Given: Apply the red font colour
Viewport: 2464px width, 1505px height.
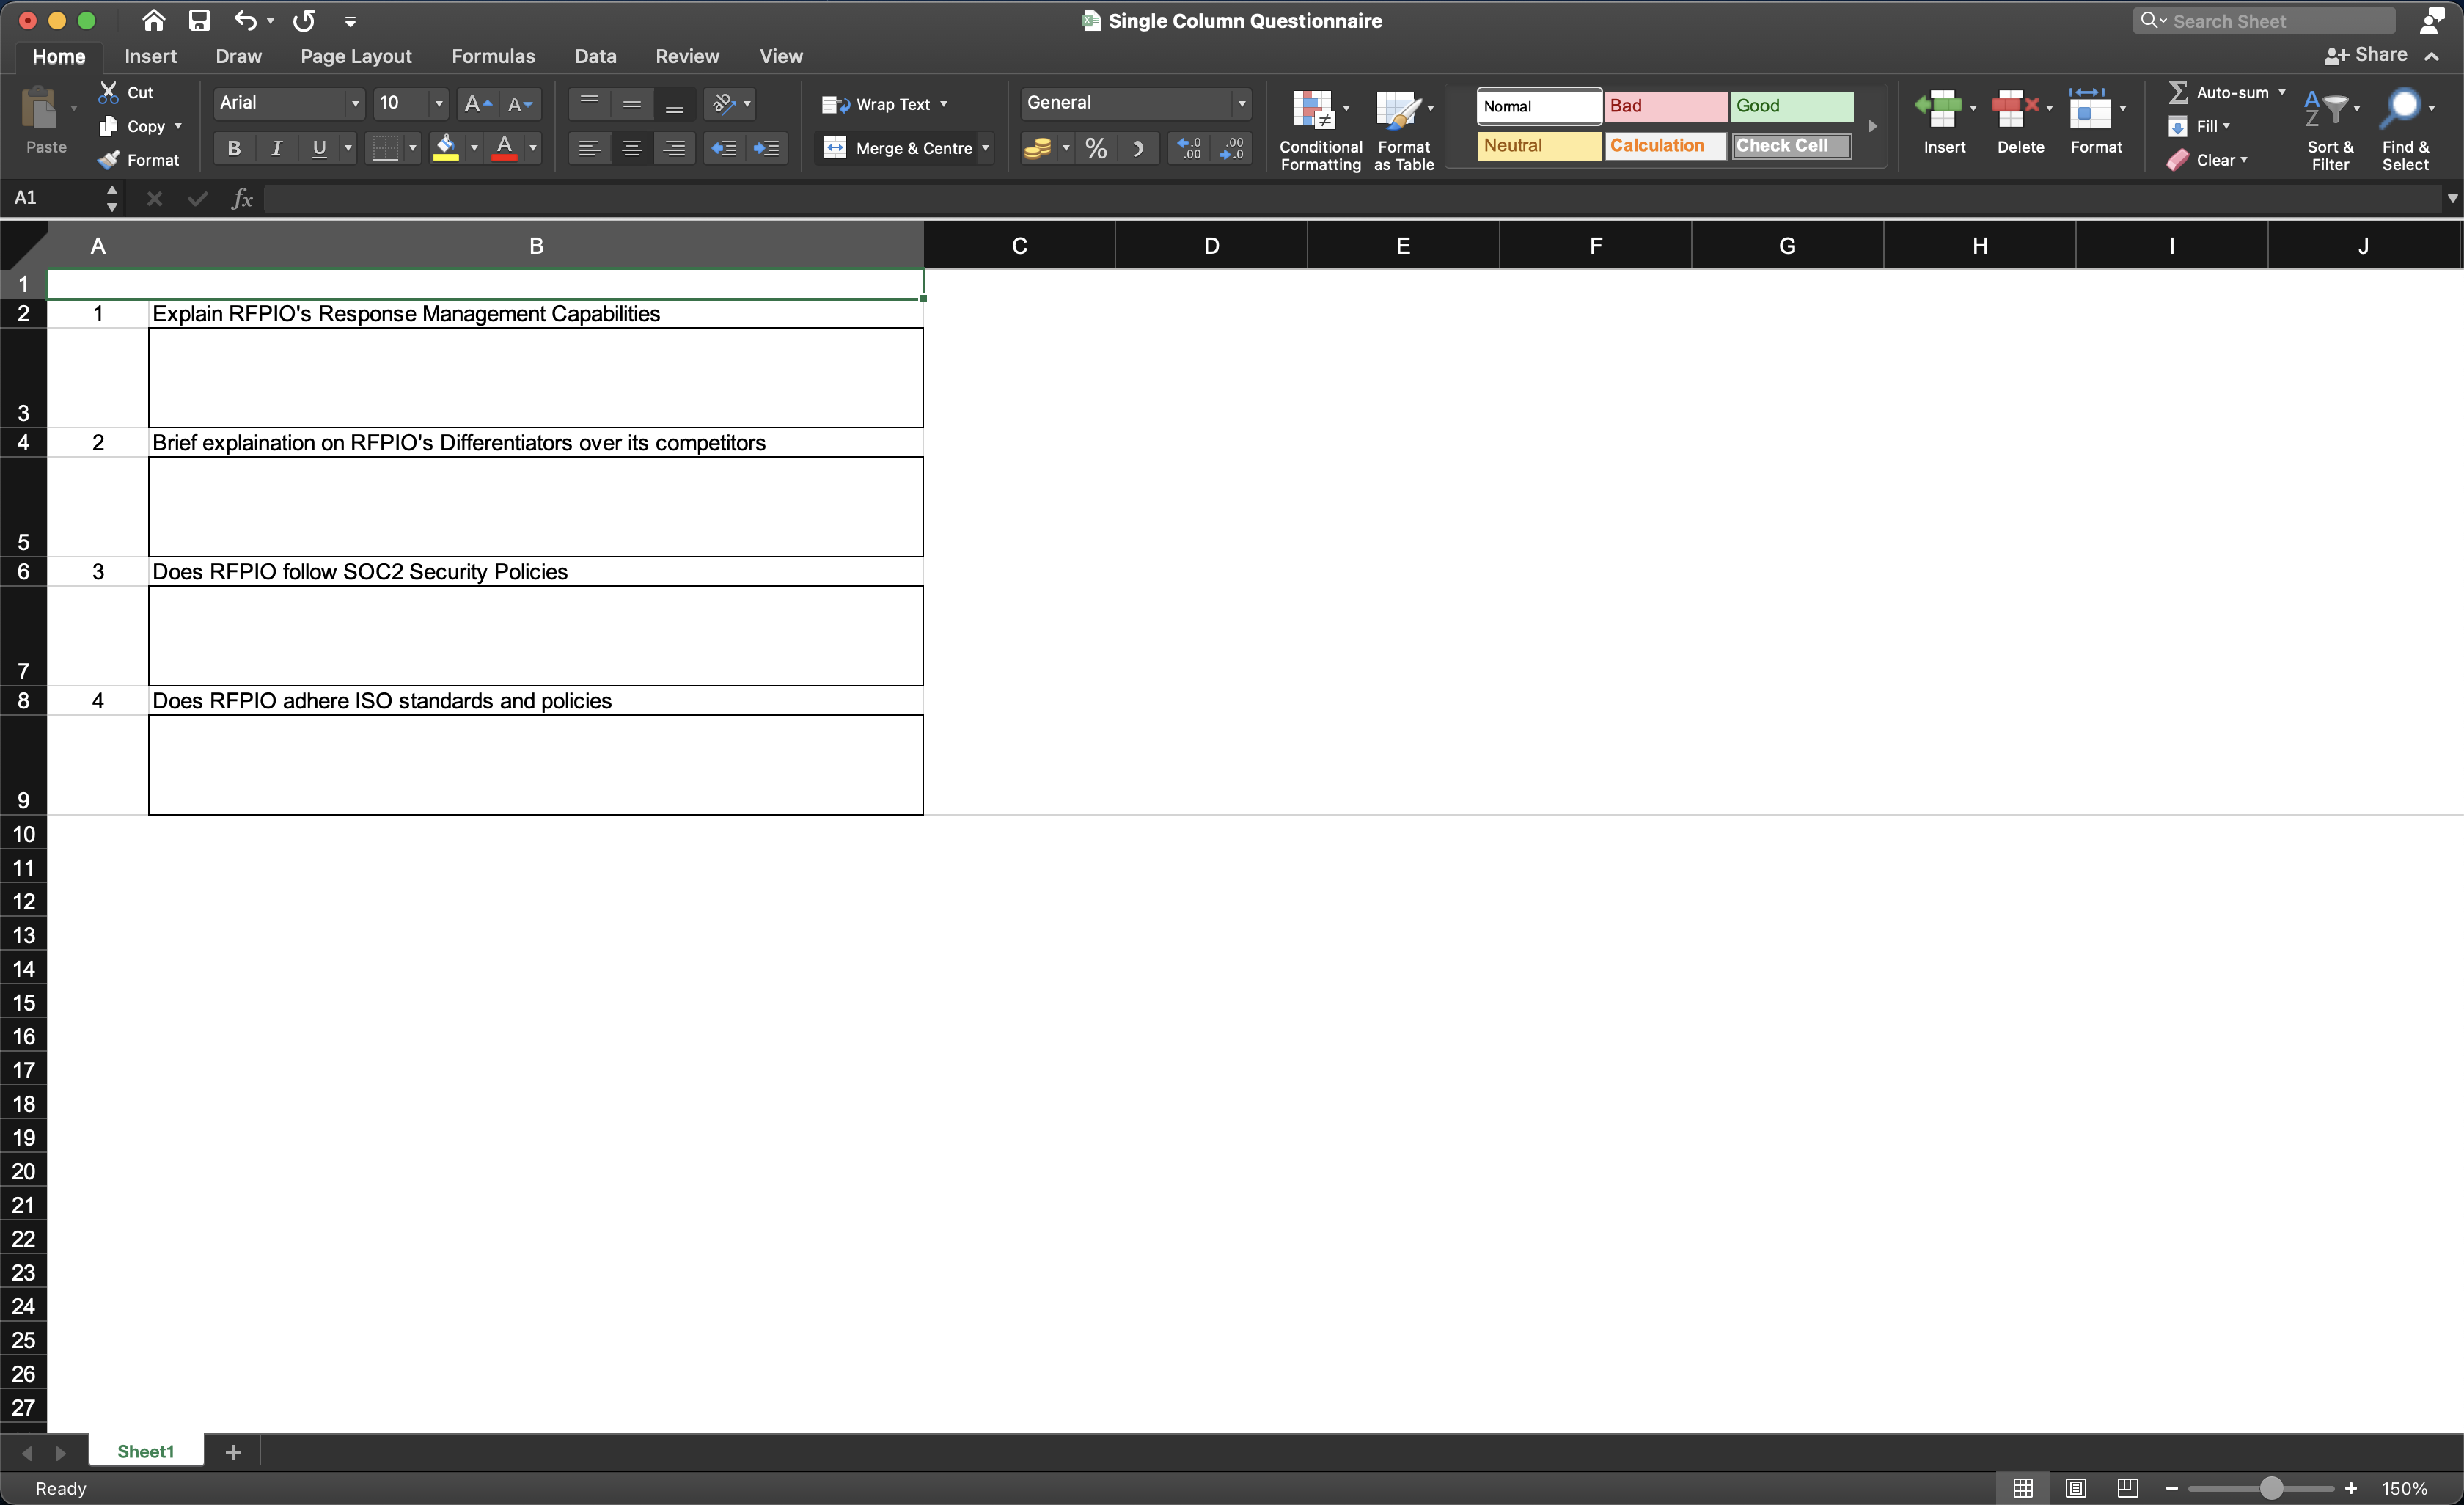Looking at the screenshot, I should point(505,148).
